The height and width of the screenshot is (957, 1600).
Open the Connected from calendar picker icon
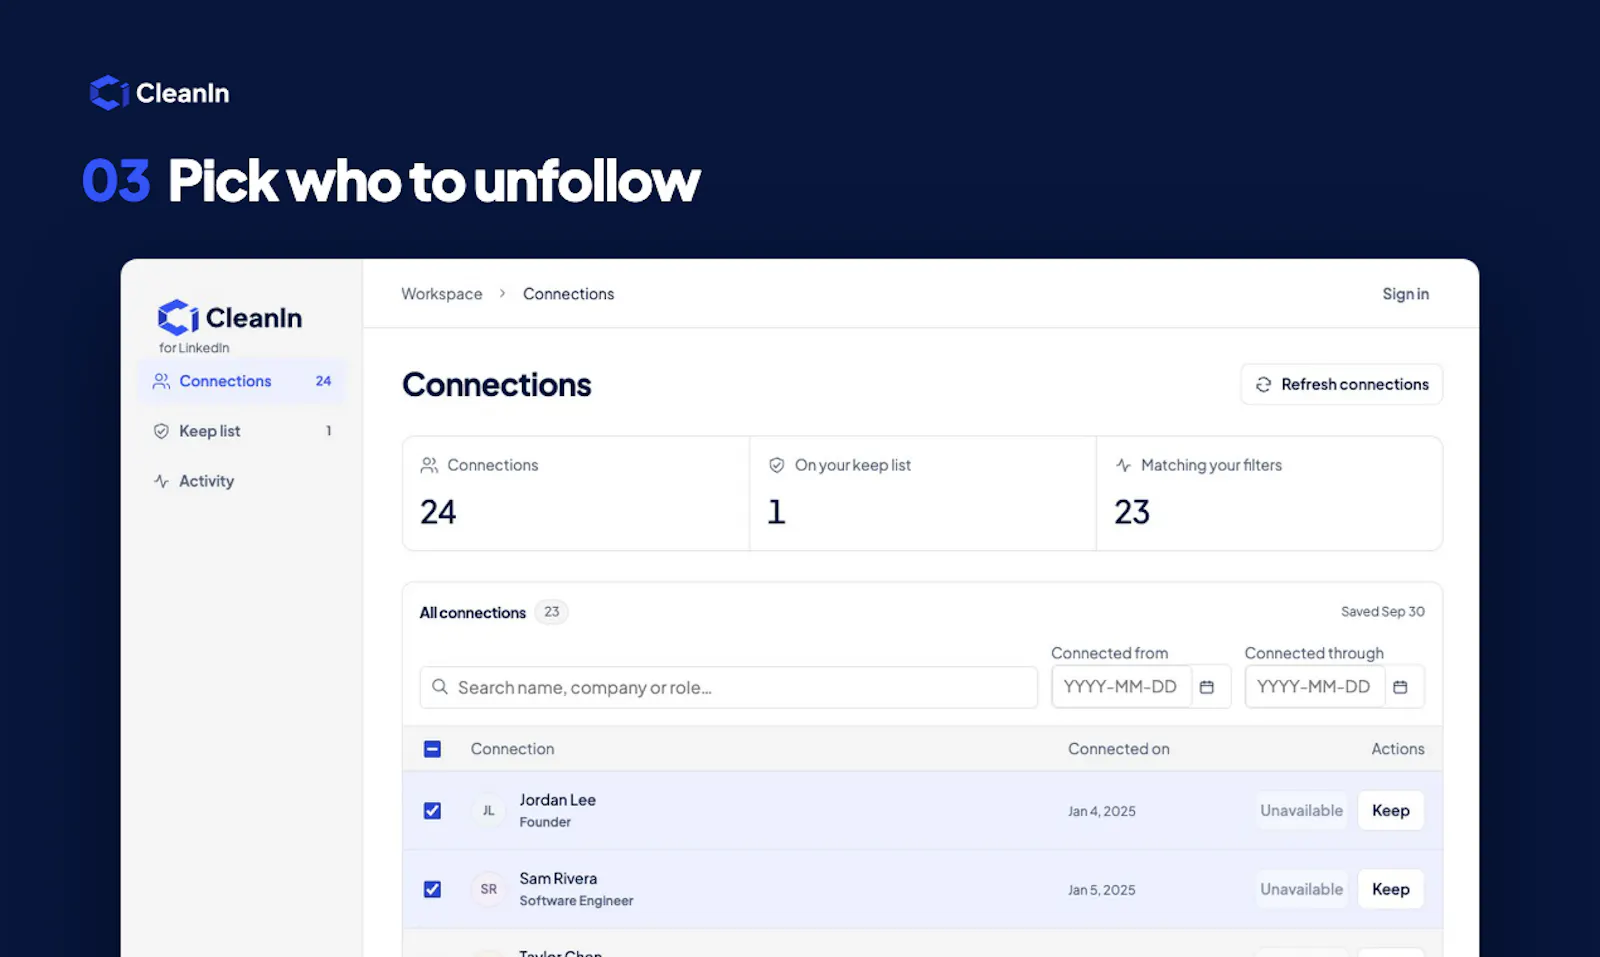[1207, 687]
